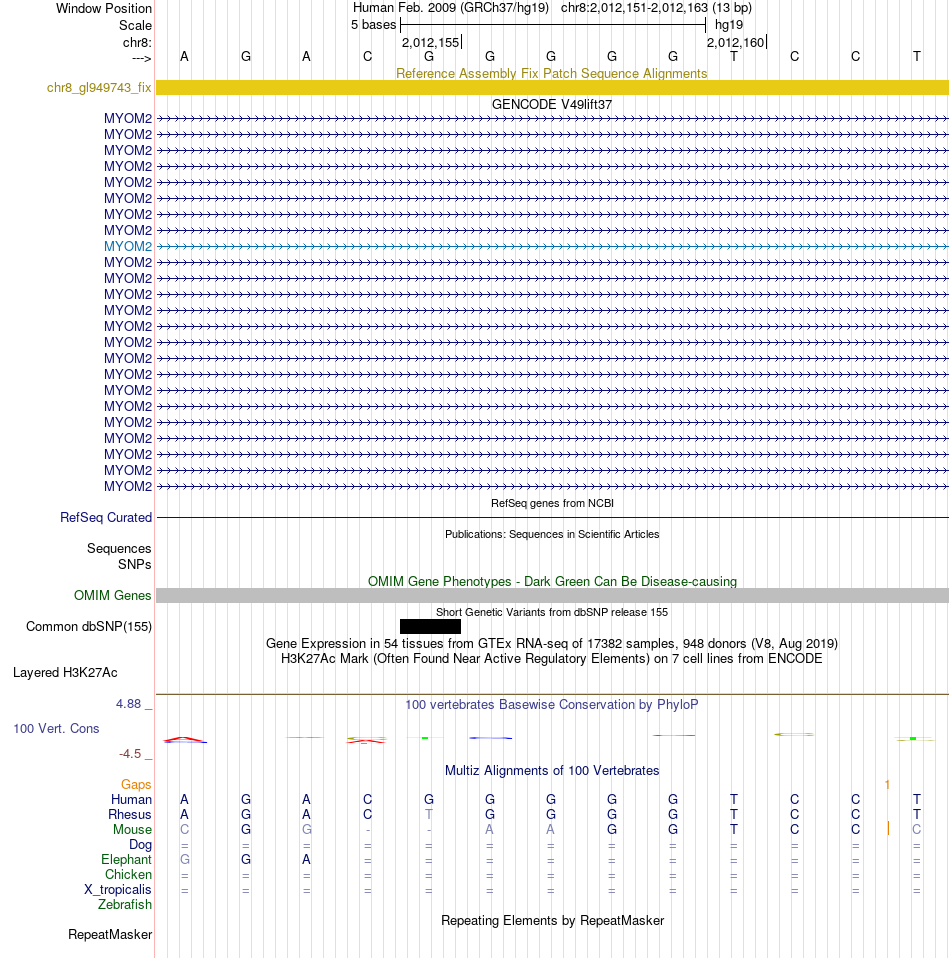Click the Human Feb. 2009 (GRCh37/hg19) heading
Viewport: 950px width, 958px height.
pos(451,8)
